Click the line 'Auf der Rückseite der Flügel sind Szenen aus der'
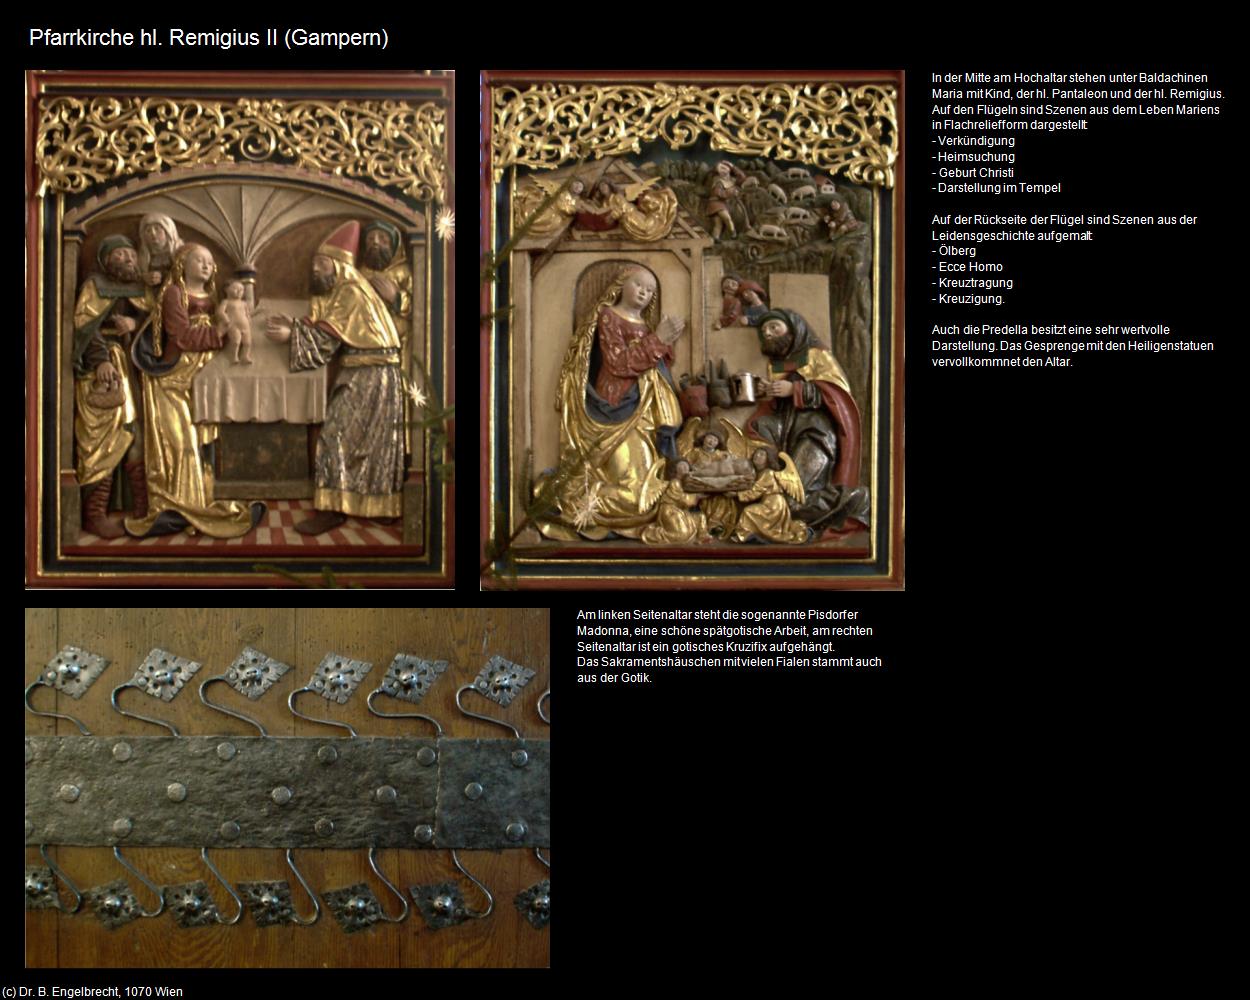 pyautogui.click(x=1064, y=220)
